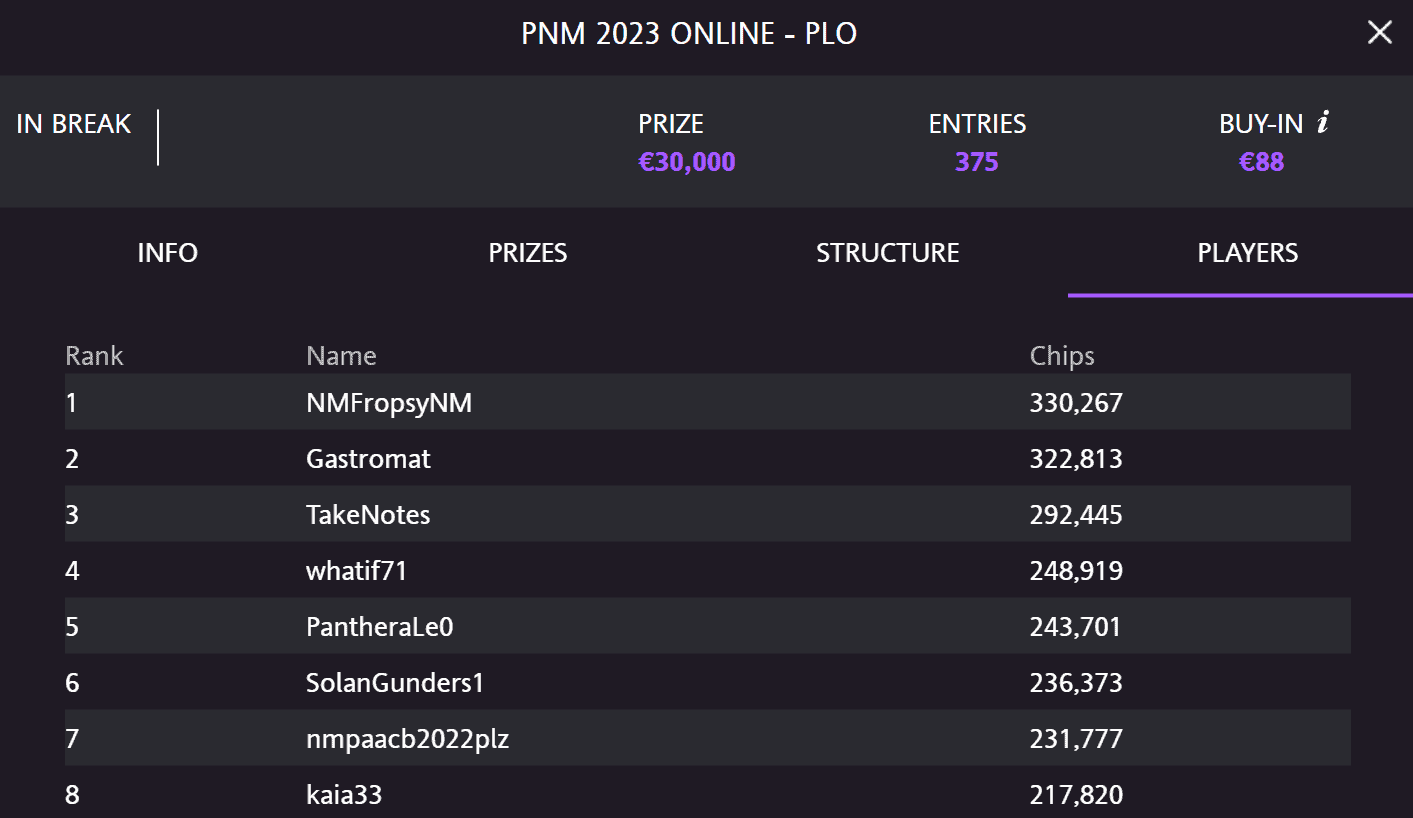Sort by the Chips column header
1413x818 pixels.
click(x=1062, y=356)
